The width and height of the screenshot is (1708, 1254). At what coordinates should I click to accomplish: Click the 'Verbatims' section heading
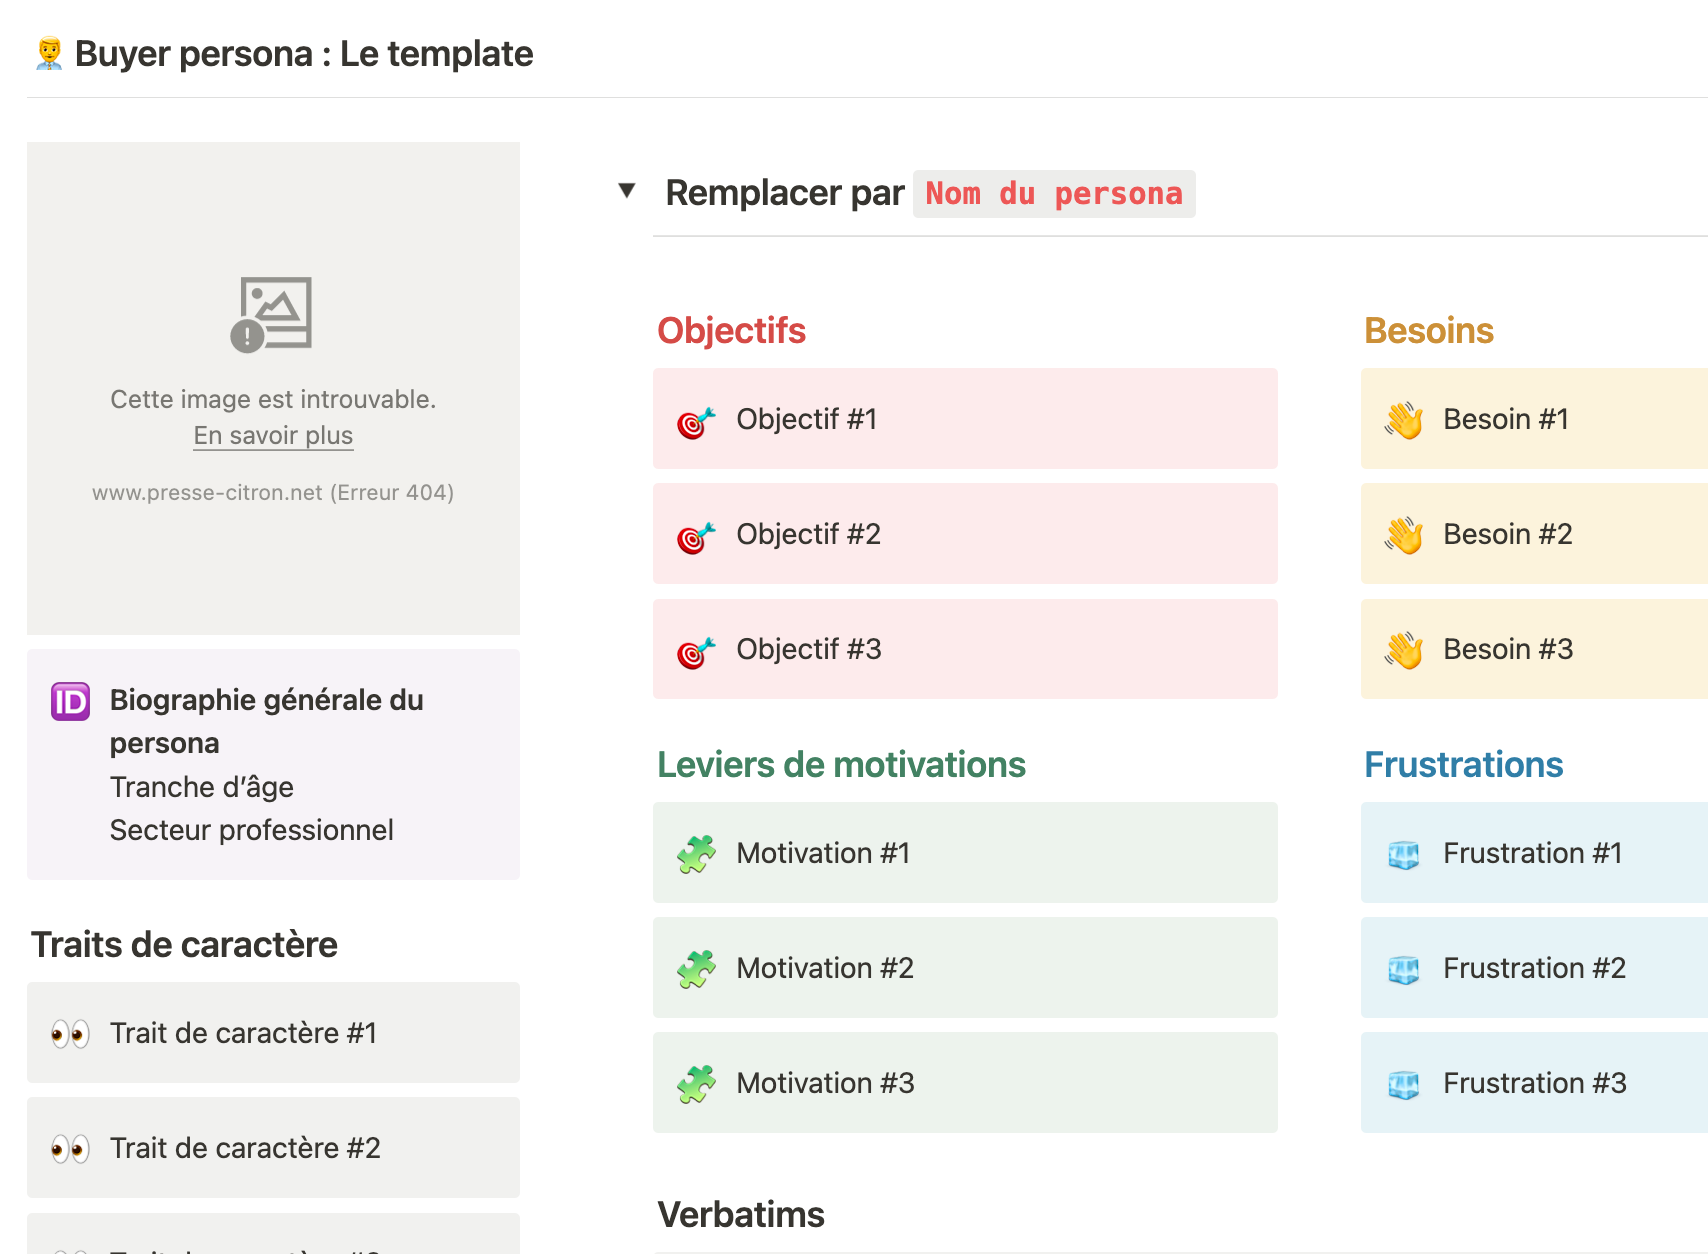741,1215
